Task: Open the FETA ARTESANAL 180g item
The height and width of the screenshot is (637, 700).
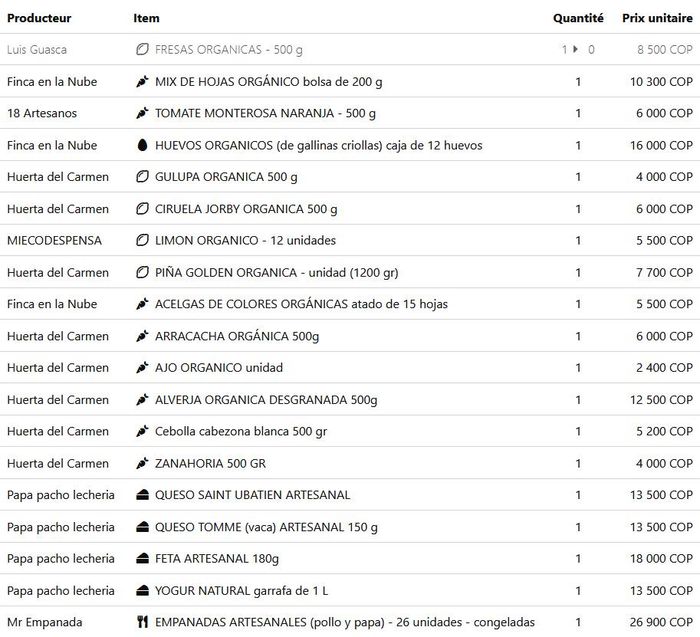Action: point(217,558)
